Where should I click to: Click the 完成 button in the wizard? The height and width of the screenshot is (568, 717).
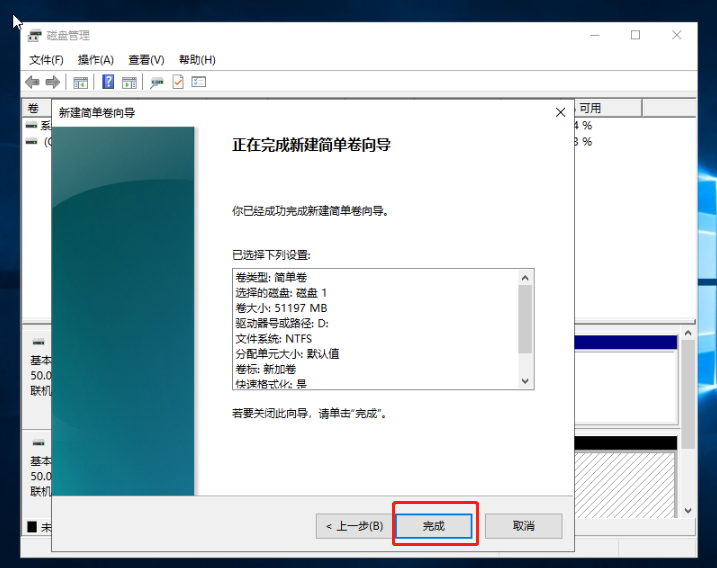pos(433,526)
